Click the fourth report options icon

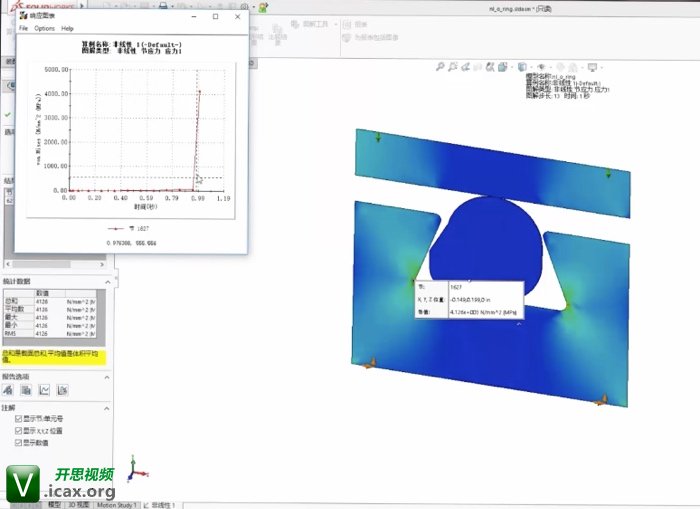(62, 389)
